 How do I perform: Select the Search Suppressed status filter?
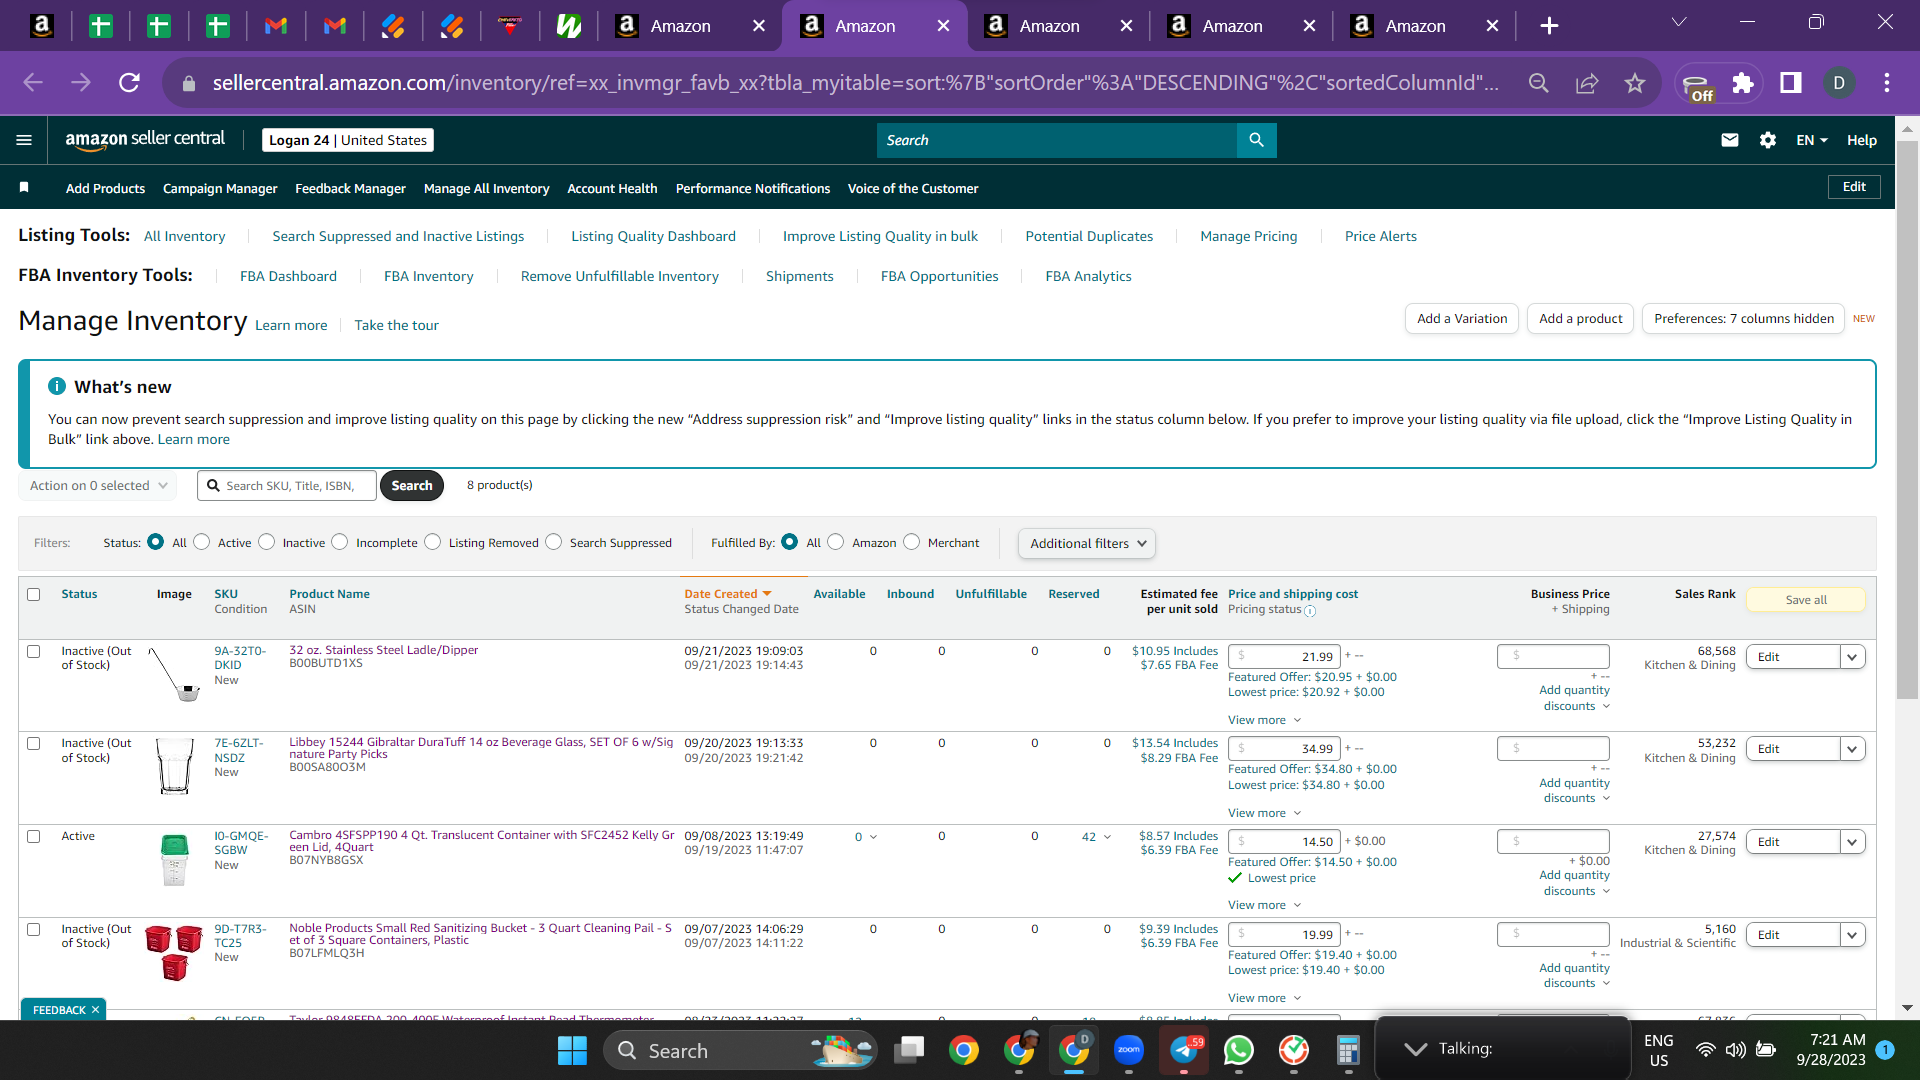tap(554, 542)
